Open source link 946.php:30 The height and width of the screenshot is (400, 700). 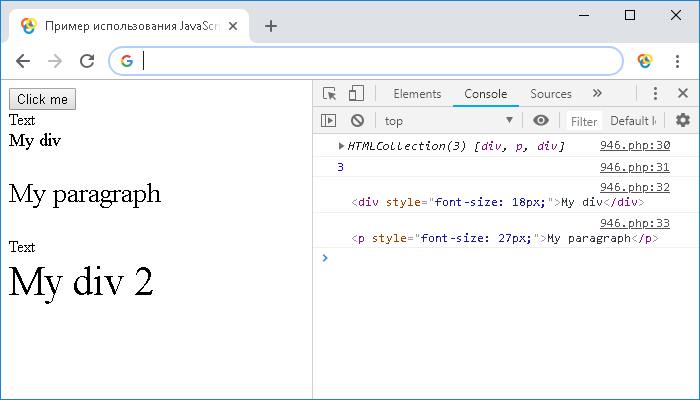pyautogui.click(x=634, y=146)
